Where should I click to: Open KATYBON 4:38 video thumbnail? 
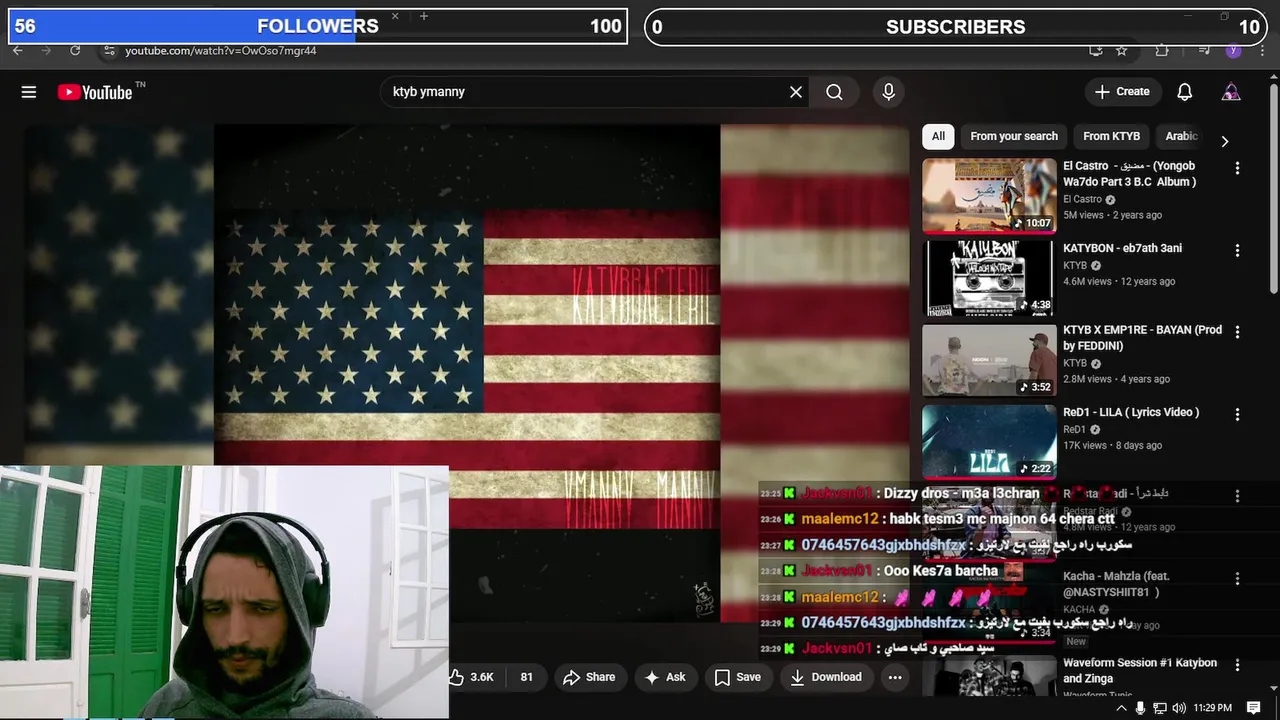(x=988, y=278)
